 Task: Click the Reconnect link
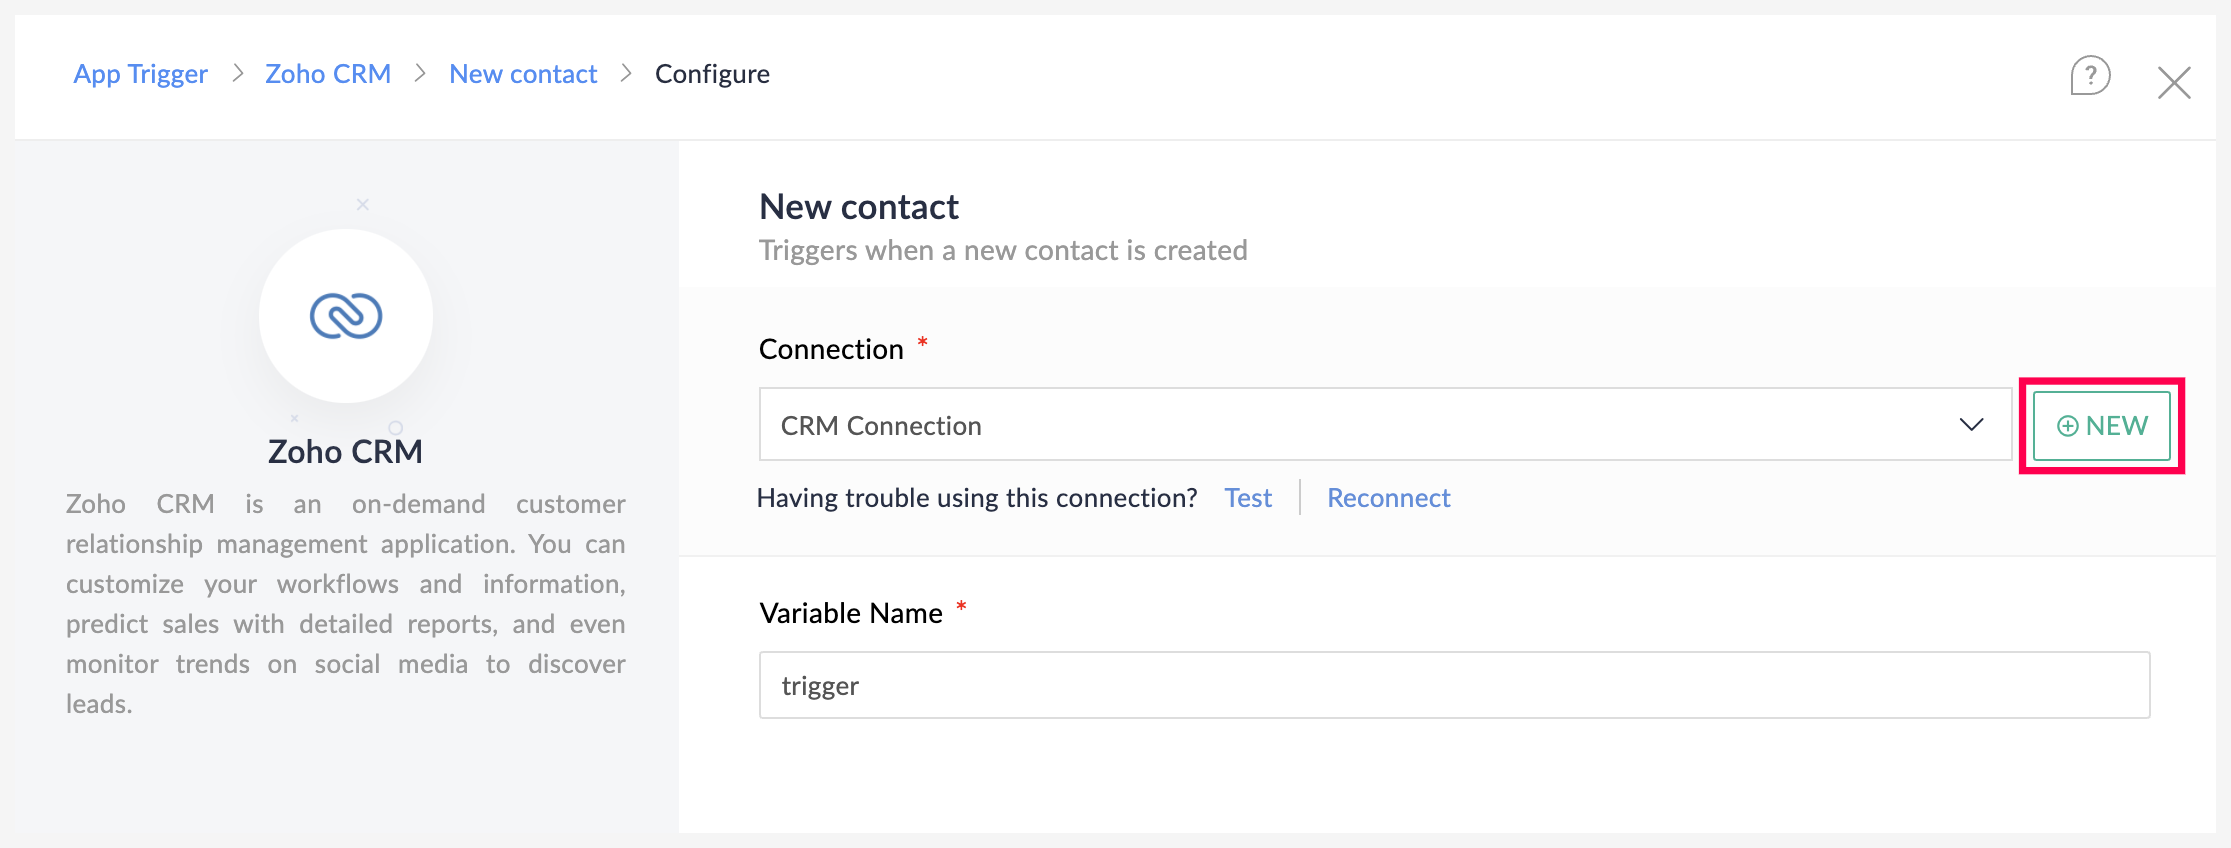coord(1388,498)
